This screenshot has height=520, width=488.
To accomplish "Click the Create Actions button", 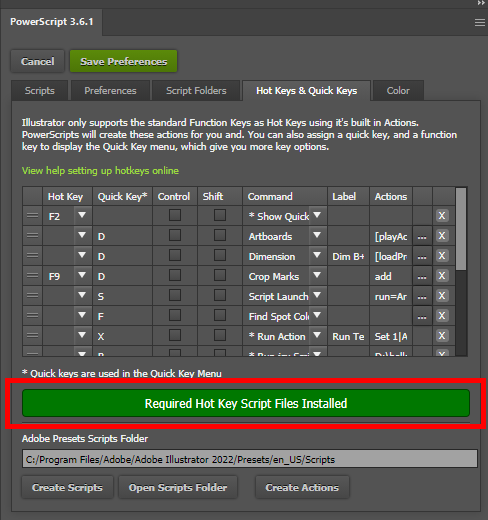I will pos(302,487).
